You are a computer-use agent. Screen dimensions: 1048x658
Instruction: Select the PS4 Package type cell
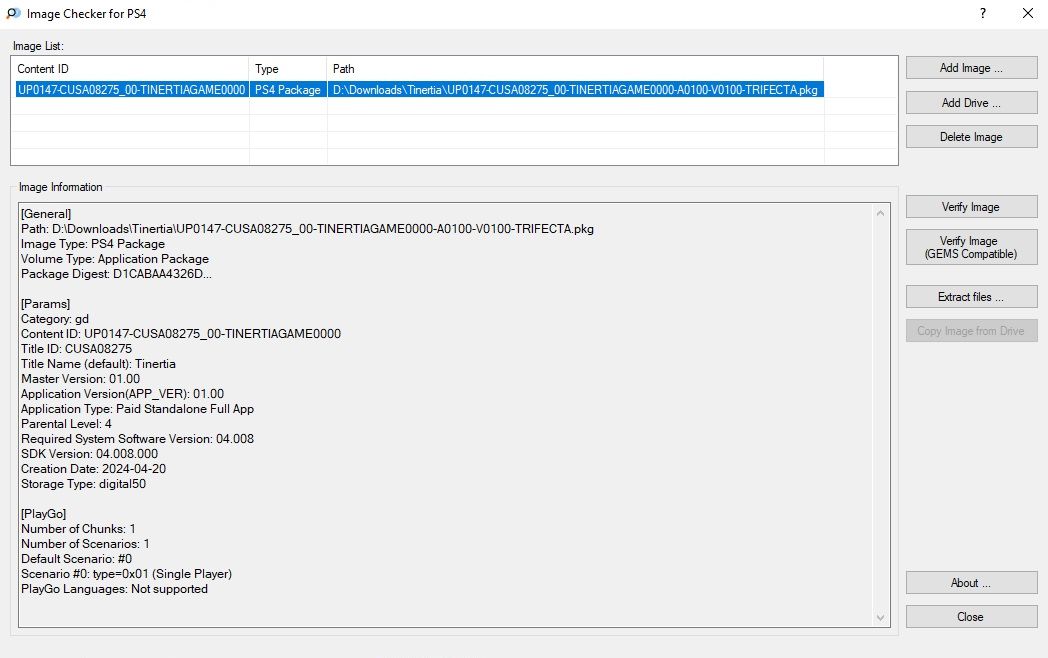288,90
